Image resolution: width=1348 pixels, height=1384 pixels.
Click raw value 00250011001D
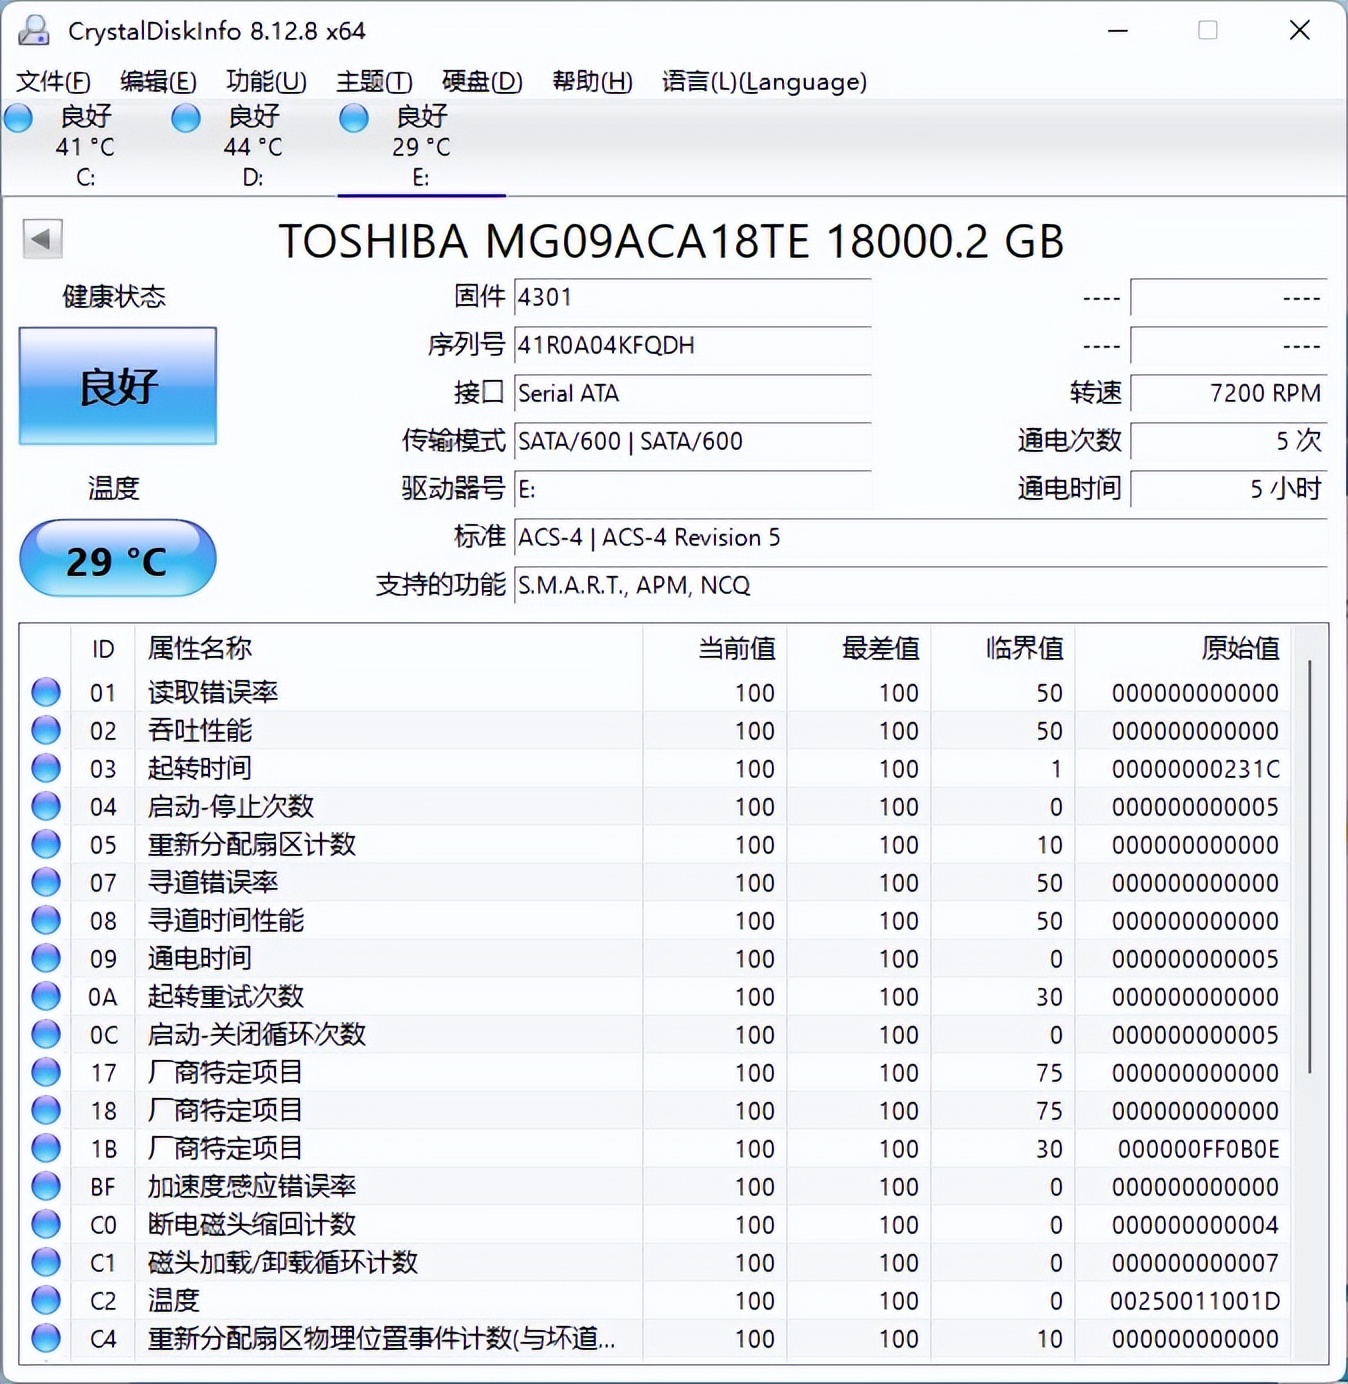click(x=1195, y=1301)
